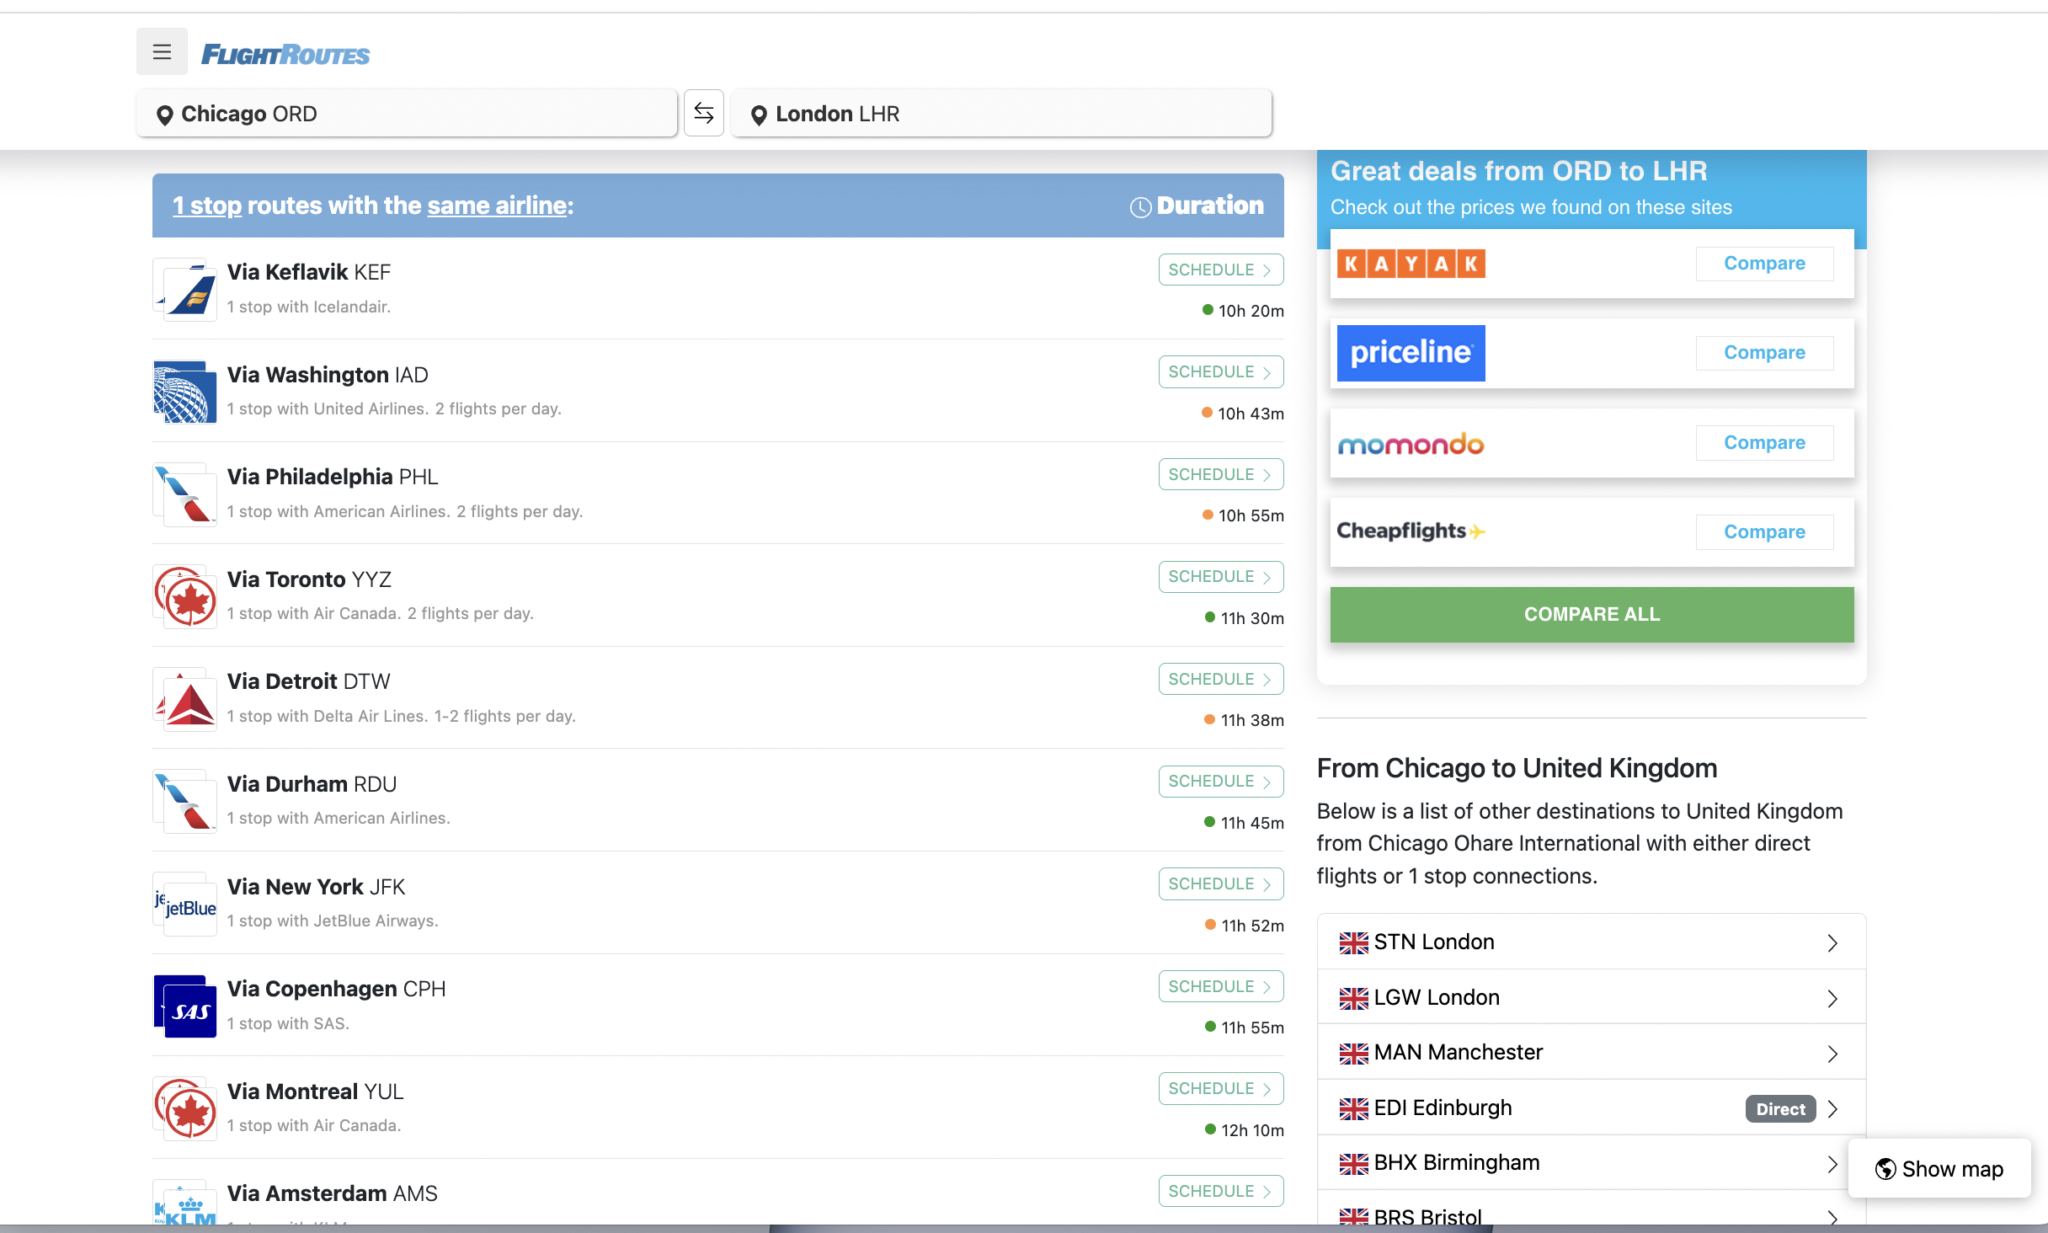Click SAS logo on Copenhagen route
The width and height of the screenshot is (2048, 1233).
click(x=185, y=1006)
